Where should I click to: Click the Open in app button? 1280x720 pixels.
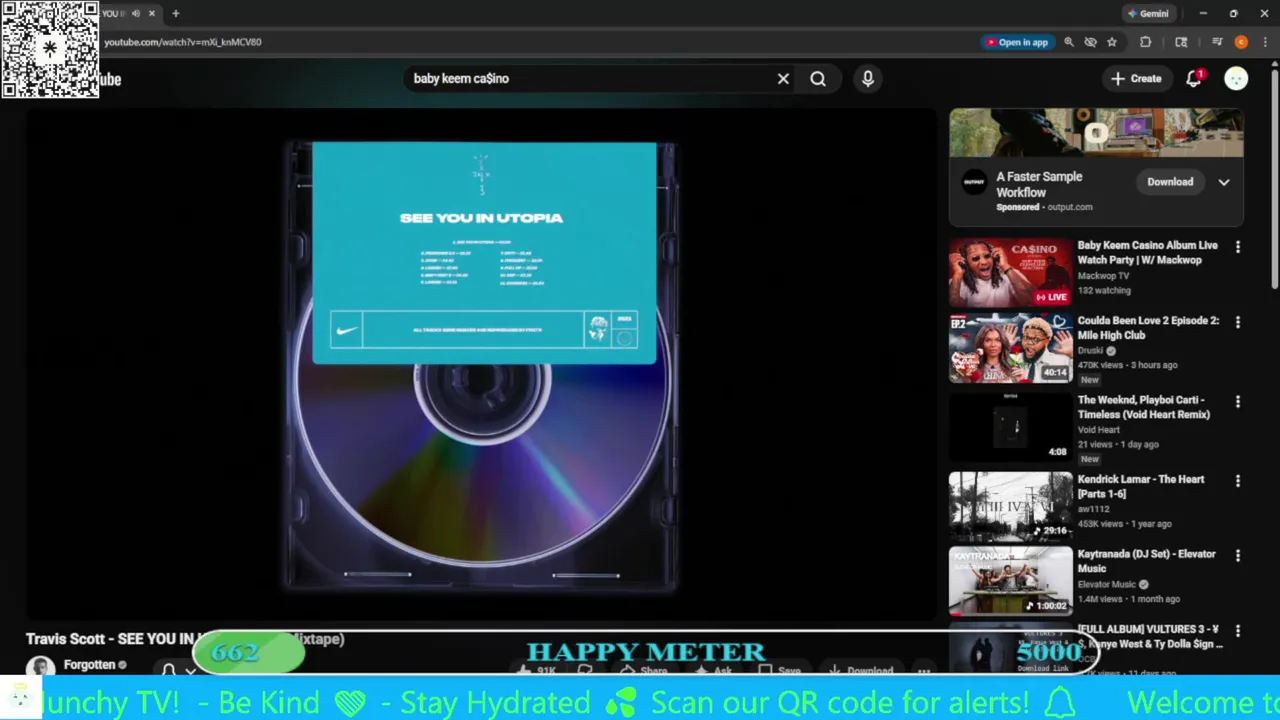(1017, 42)
